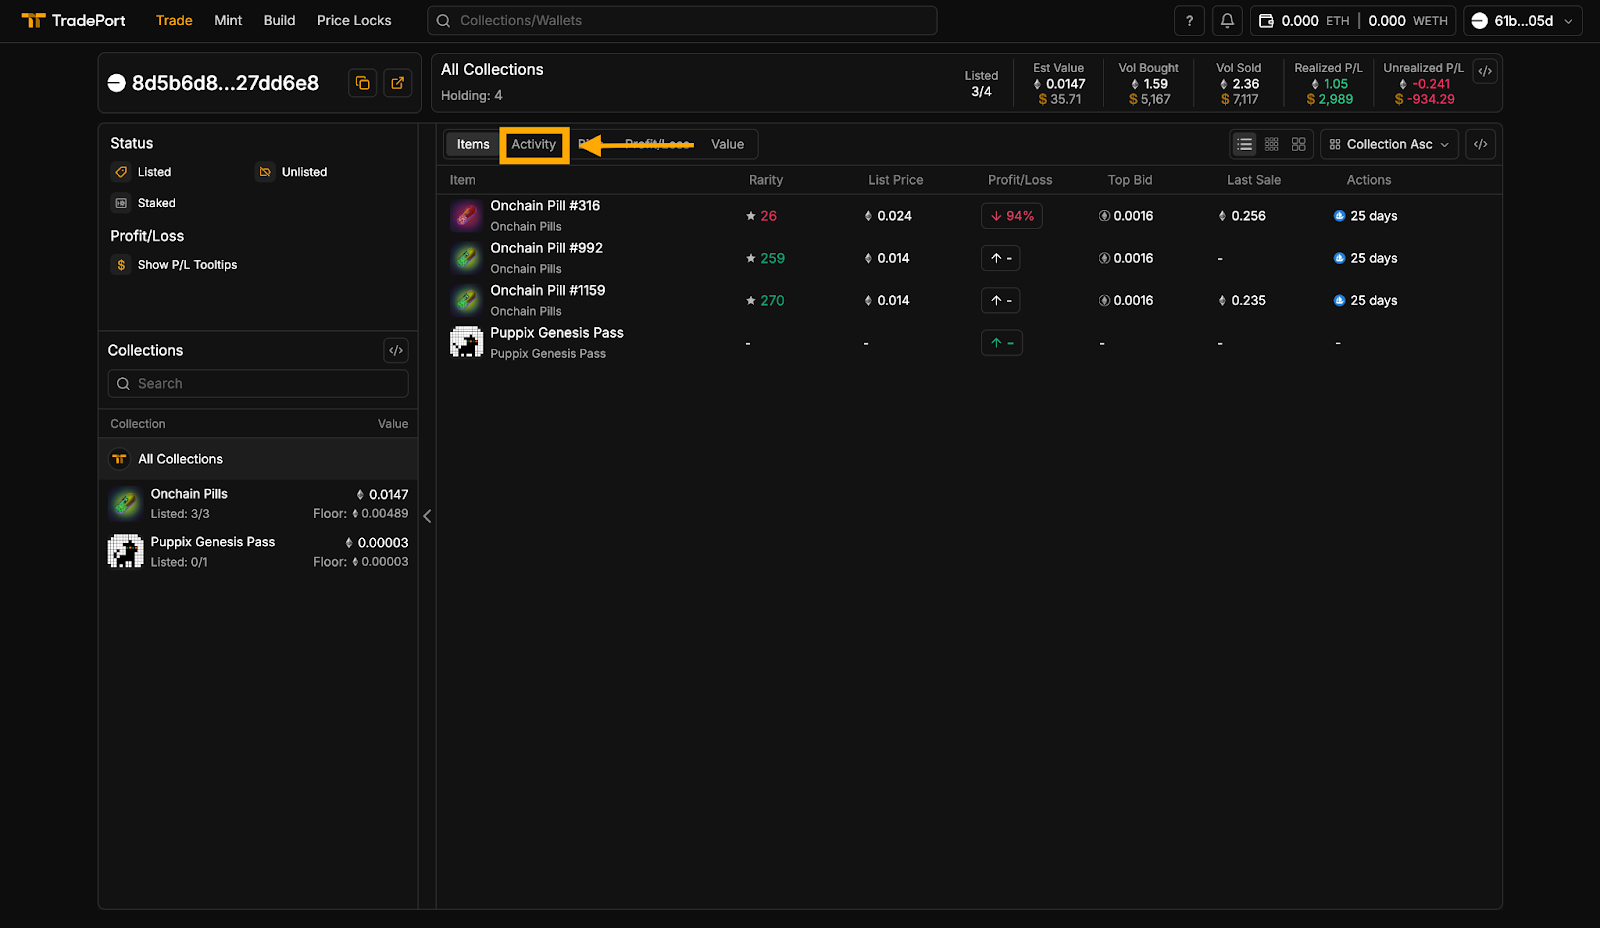Open Puppix Genesis Pass row thumbnail
The height and width of the screenshot is (928, 1600).
click(466, 342)
